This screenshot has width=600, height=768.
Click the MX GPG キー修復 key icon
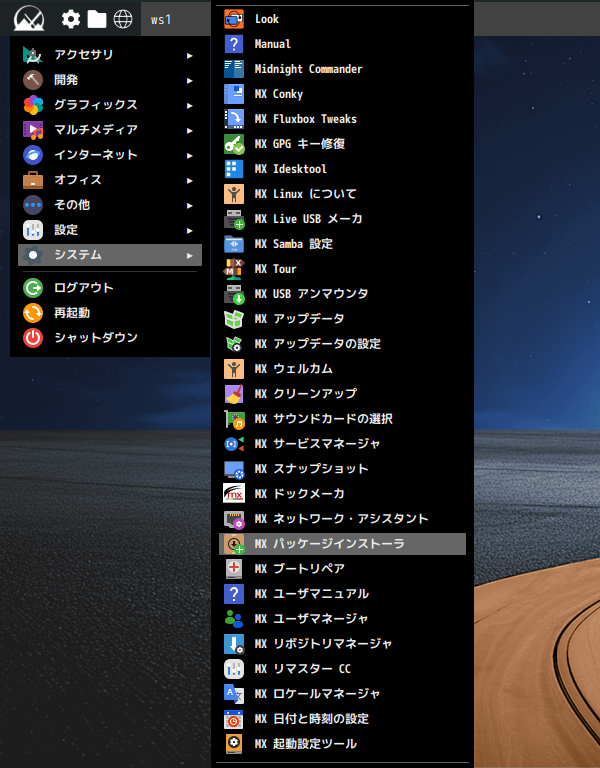point(234,144)
